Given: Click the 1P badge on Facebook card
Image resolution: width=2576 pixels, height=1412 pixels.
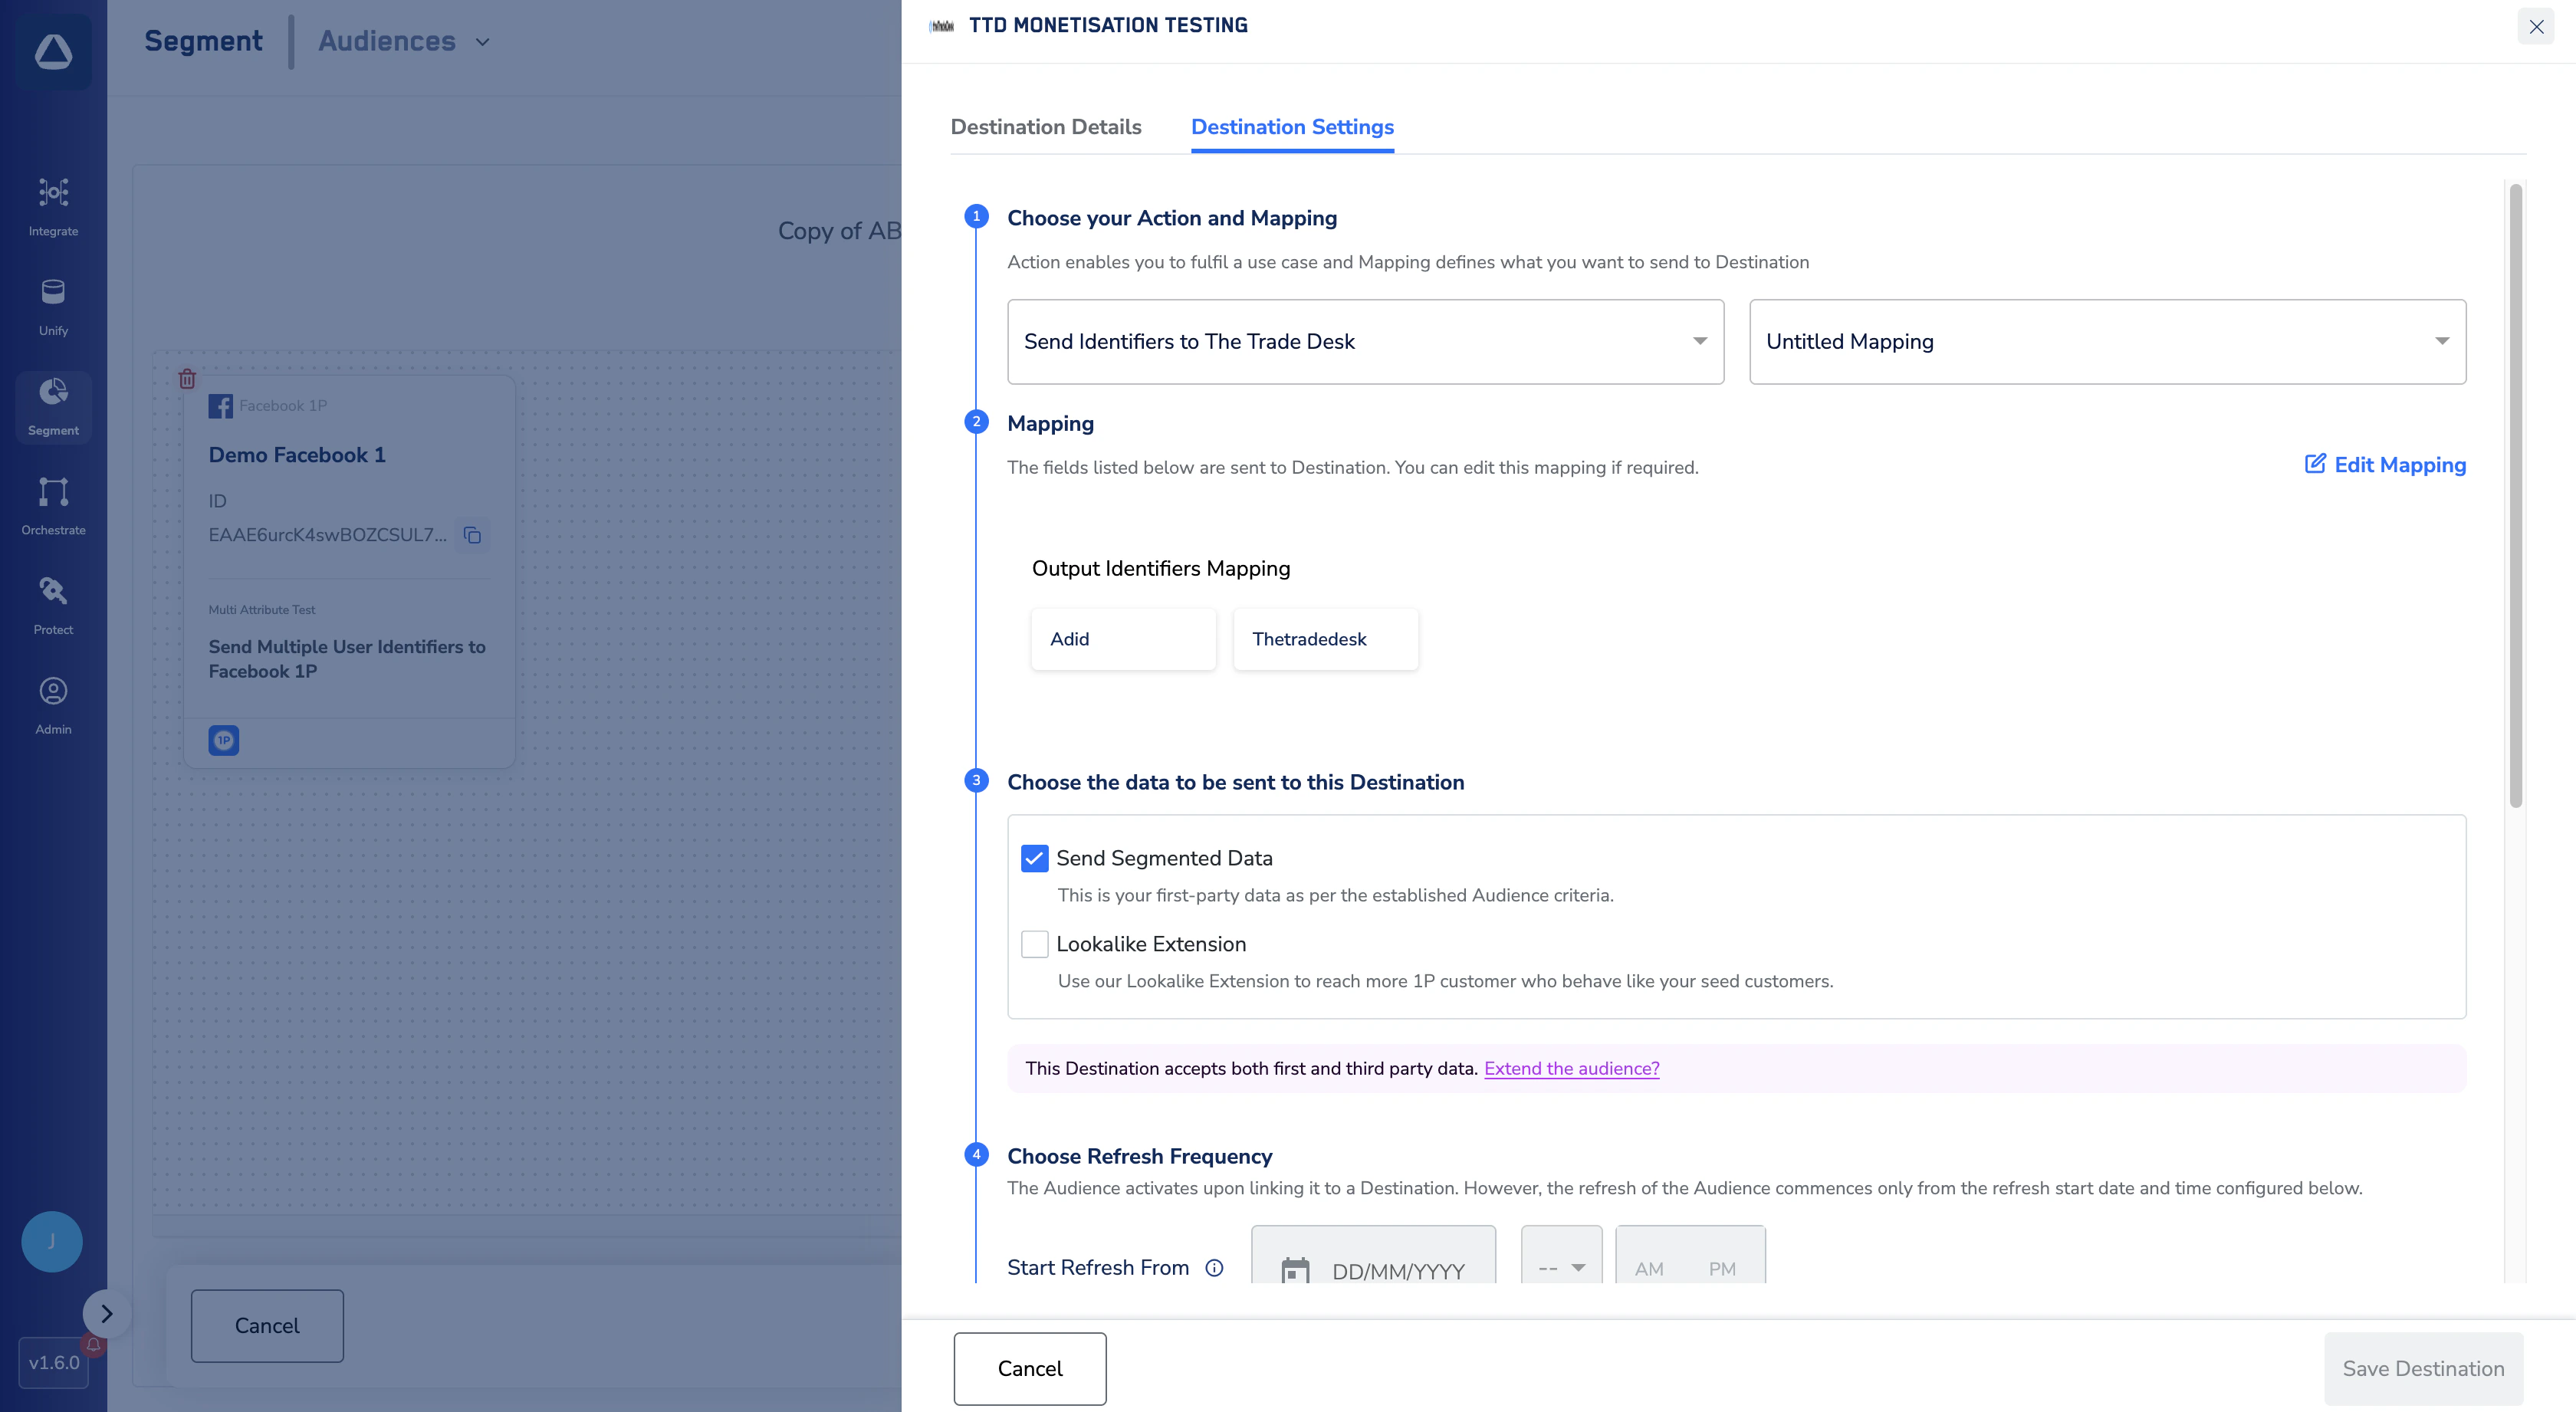Looking at the screenshot, I should pos(224,740).
